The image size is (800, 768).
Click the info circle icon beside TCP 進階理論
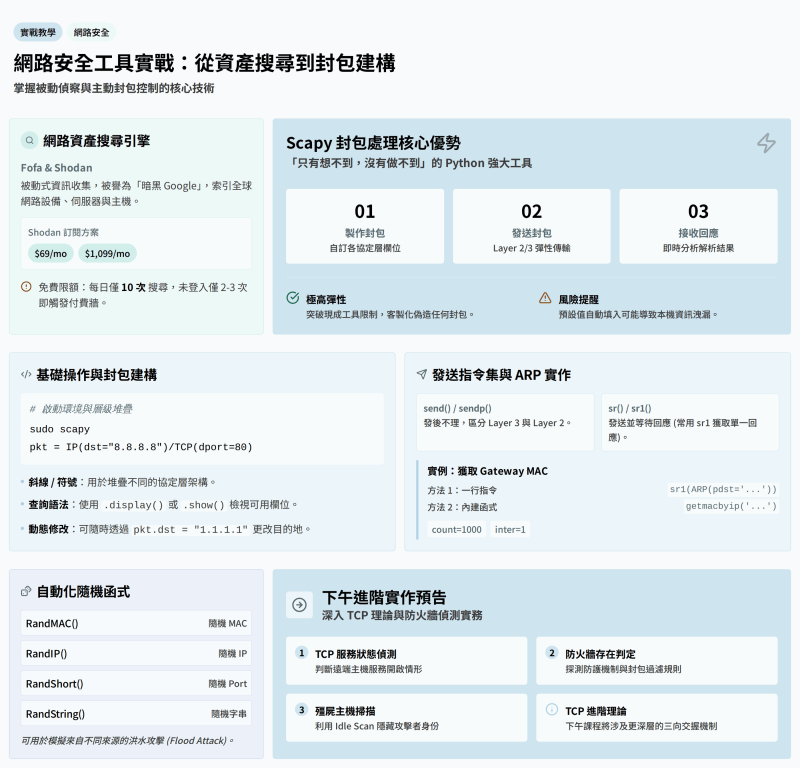[x=552, y=709]
